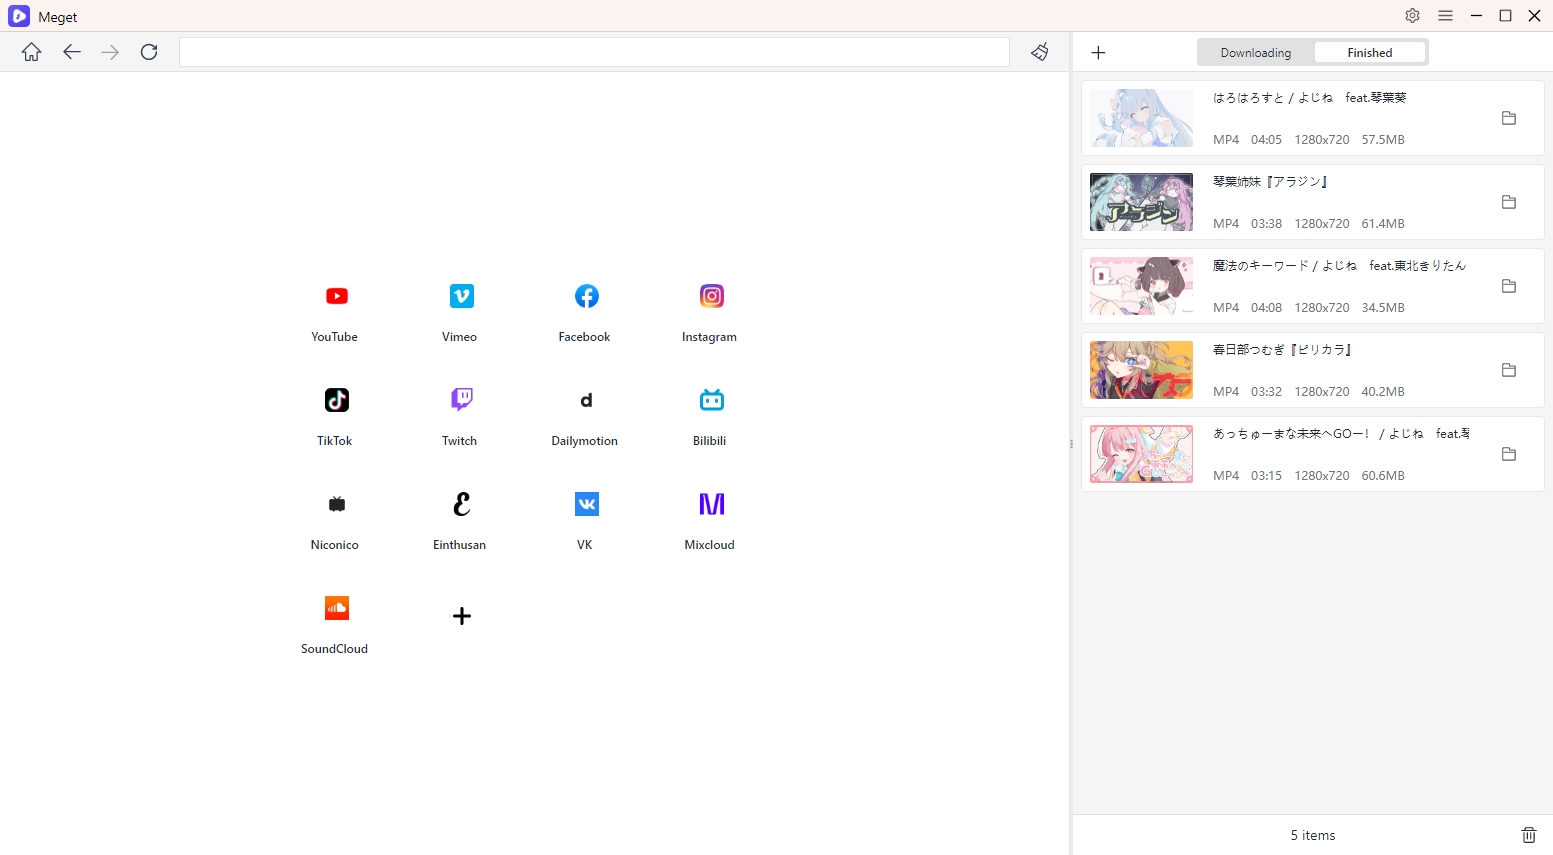Reload the current page

tap(149, 52)
